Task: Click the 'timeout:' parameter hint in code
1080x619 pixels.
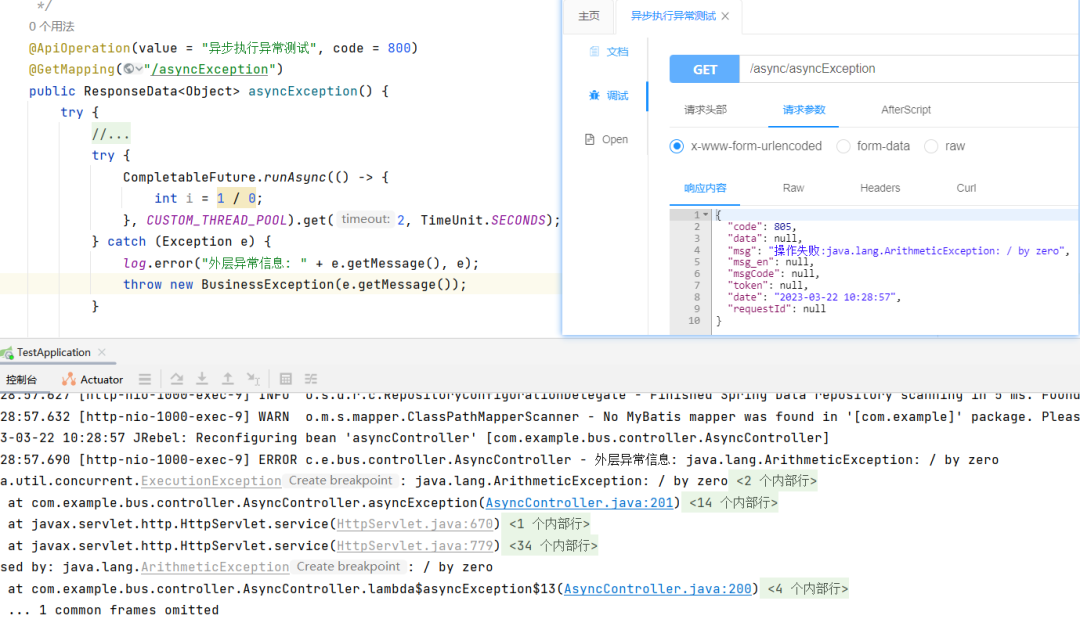Action: (x=366, y=220)
